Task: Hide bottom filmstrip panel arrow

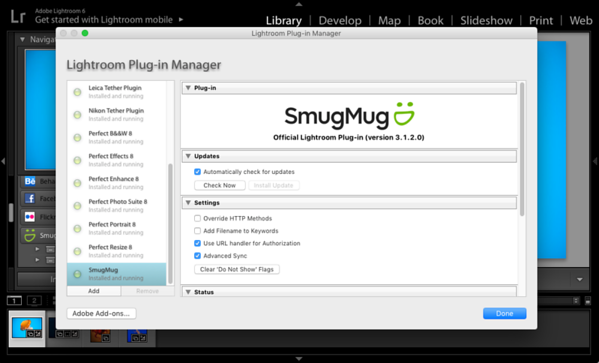Action: coord(299,359)
